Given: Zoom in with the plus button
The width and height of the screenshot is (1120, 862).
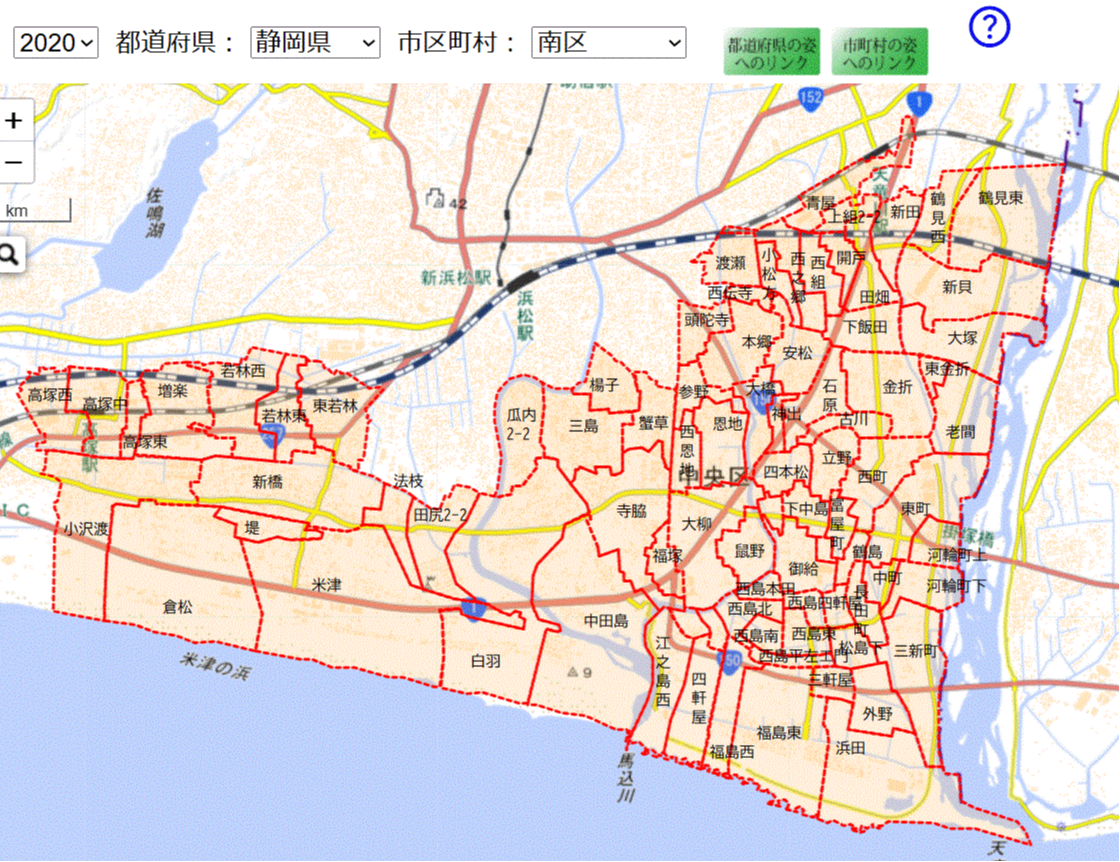Looking at the screenshot, I should [x=14, y=120].
